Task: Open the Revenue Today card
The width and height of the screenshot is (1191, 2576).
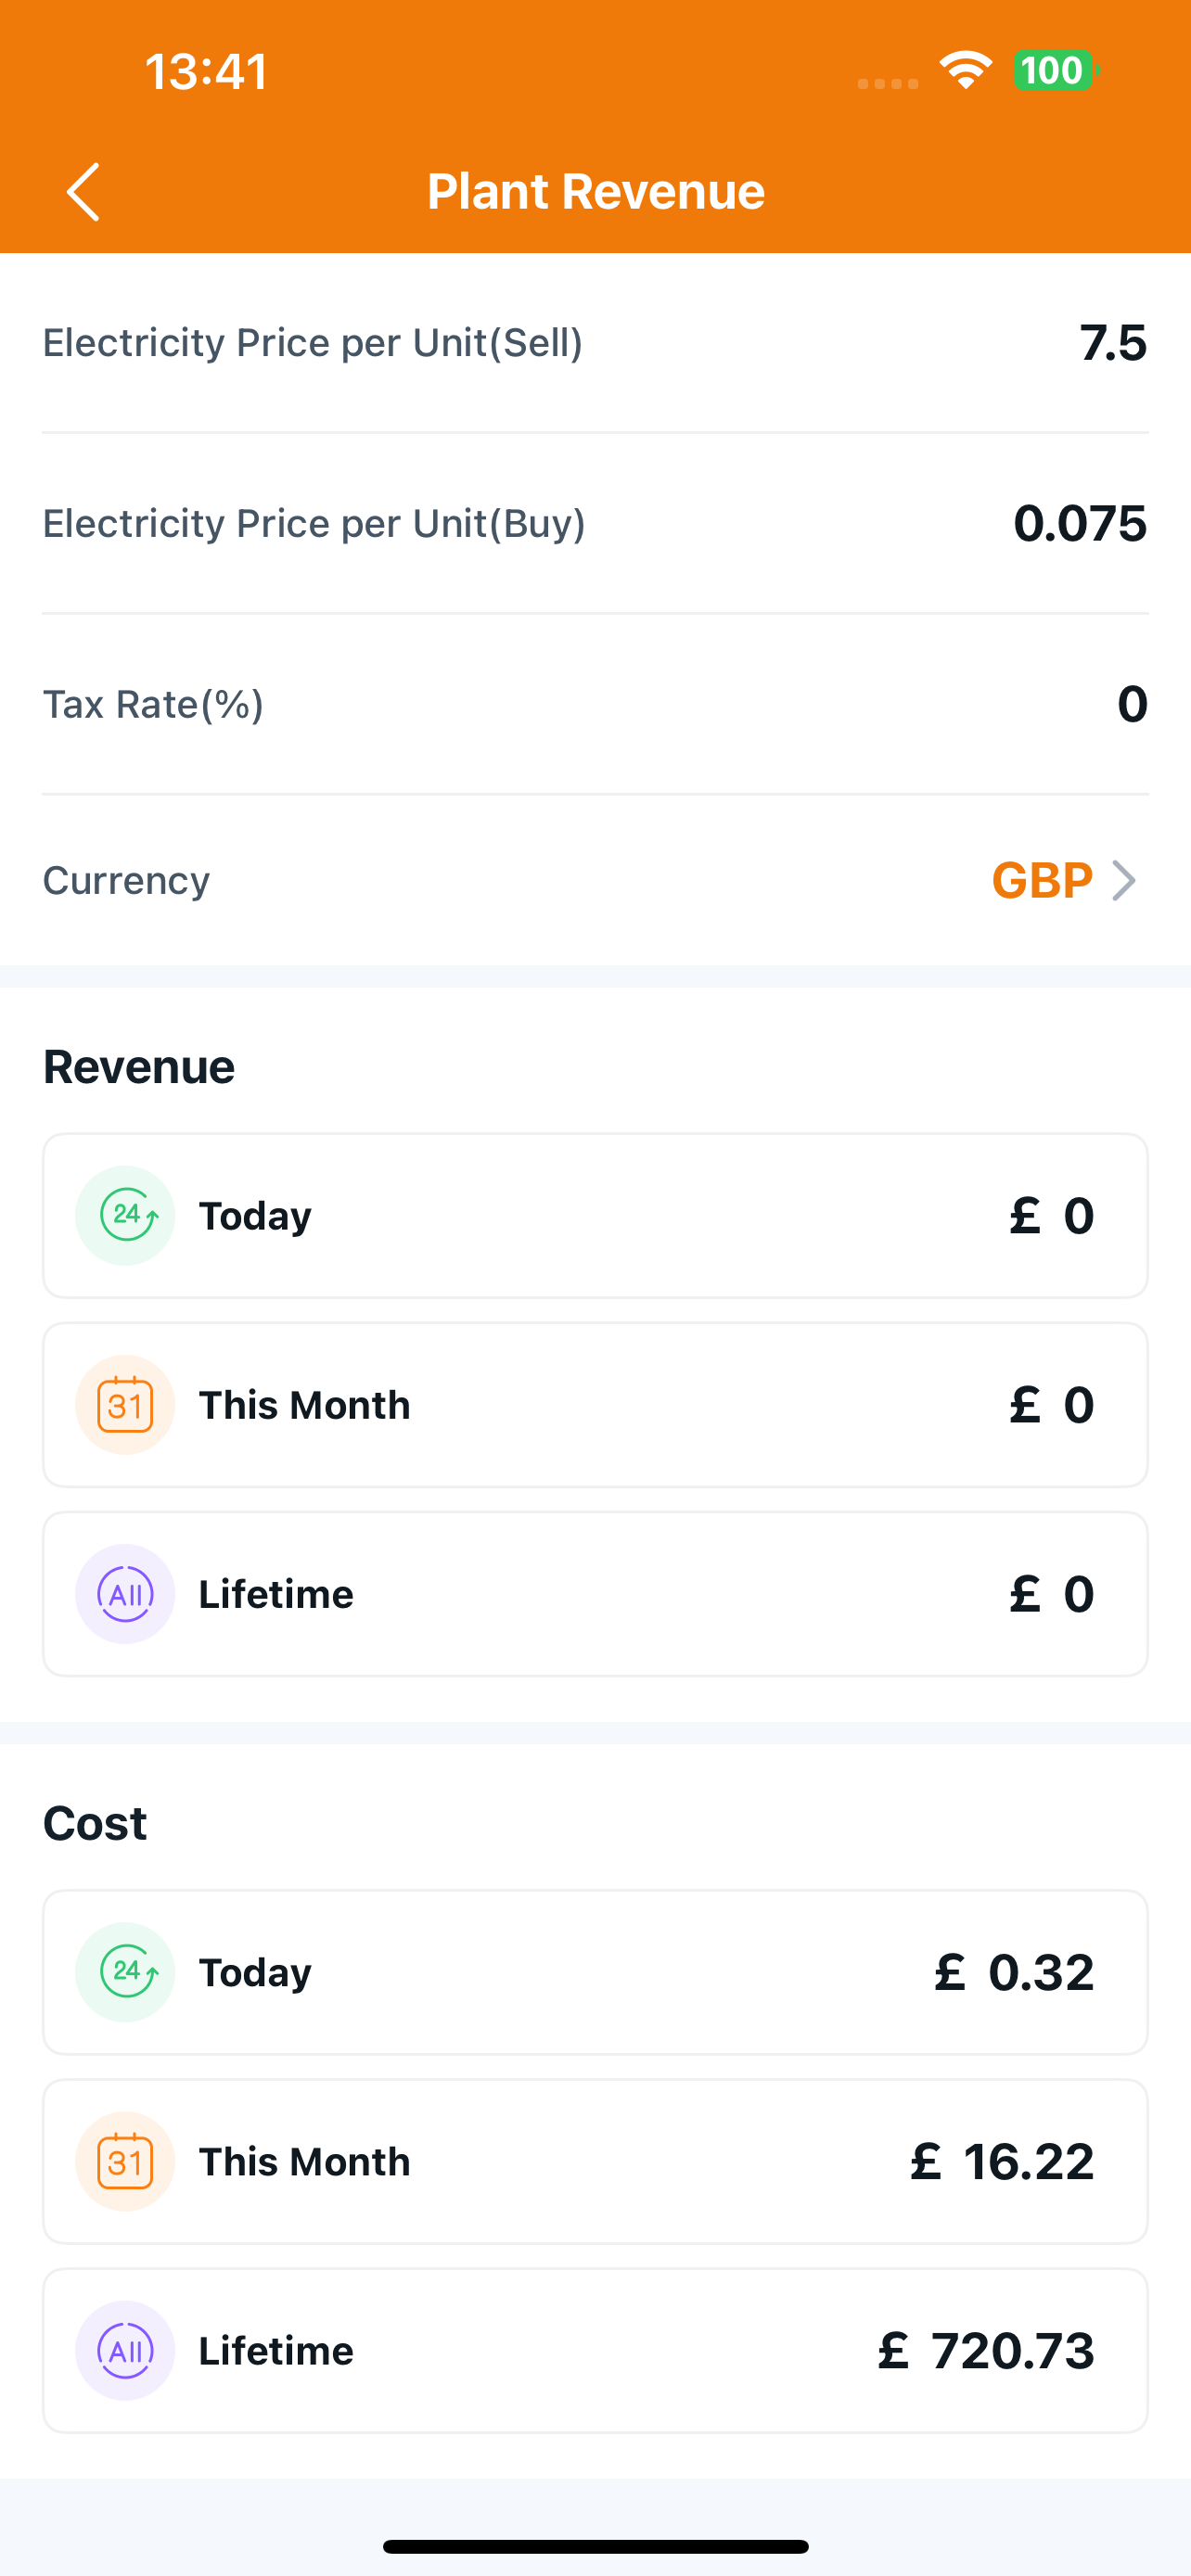Action: pos(595,1215)
